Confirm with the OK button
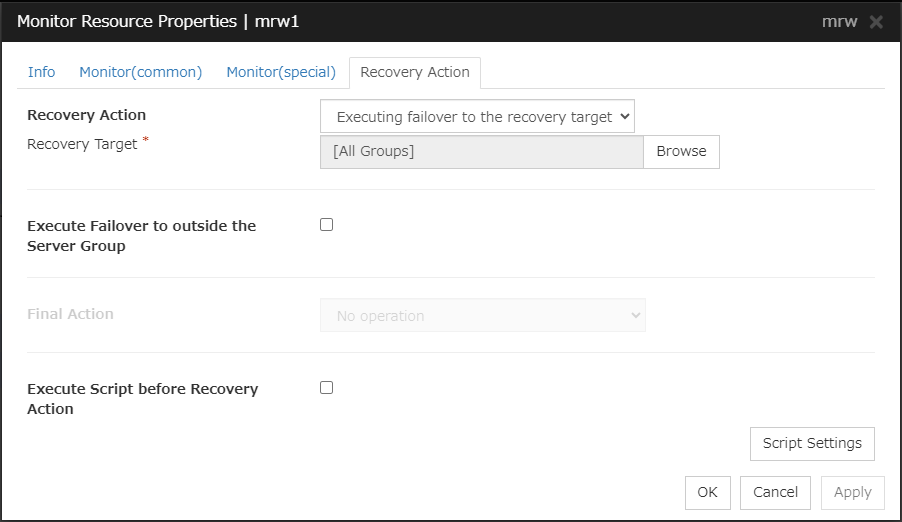The width and height of the screenshot is (902, 522). click(708, 492)
